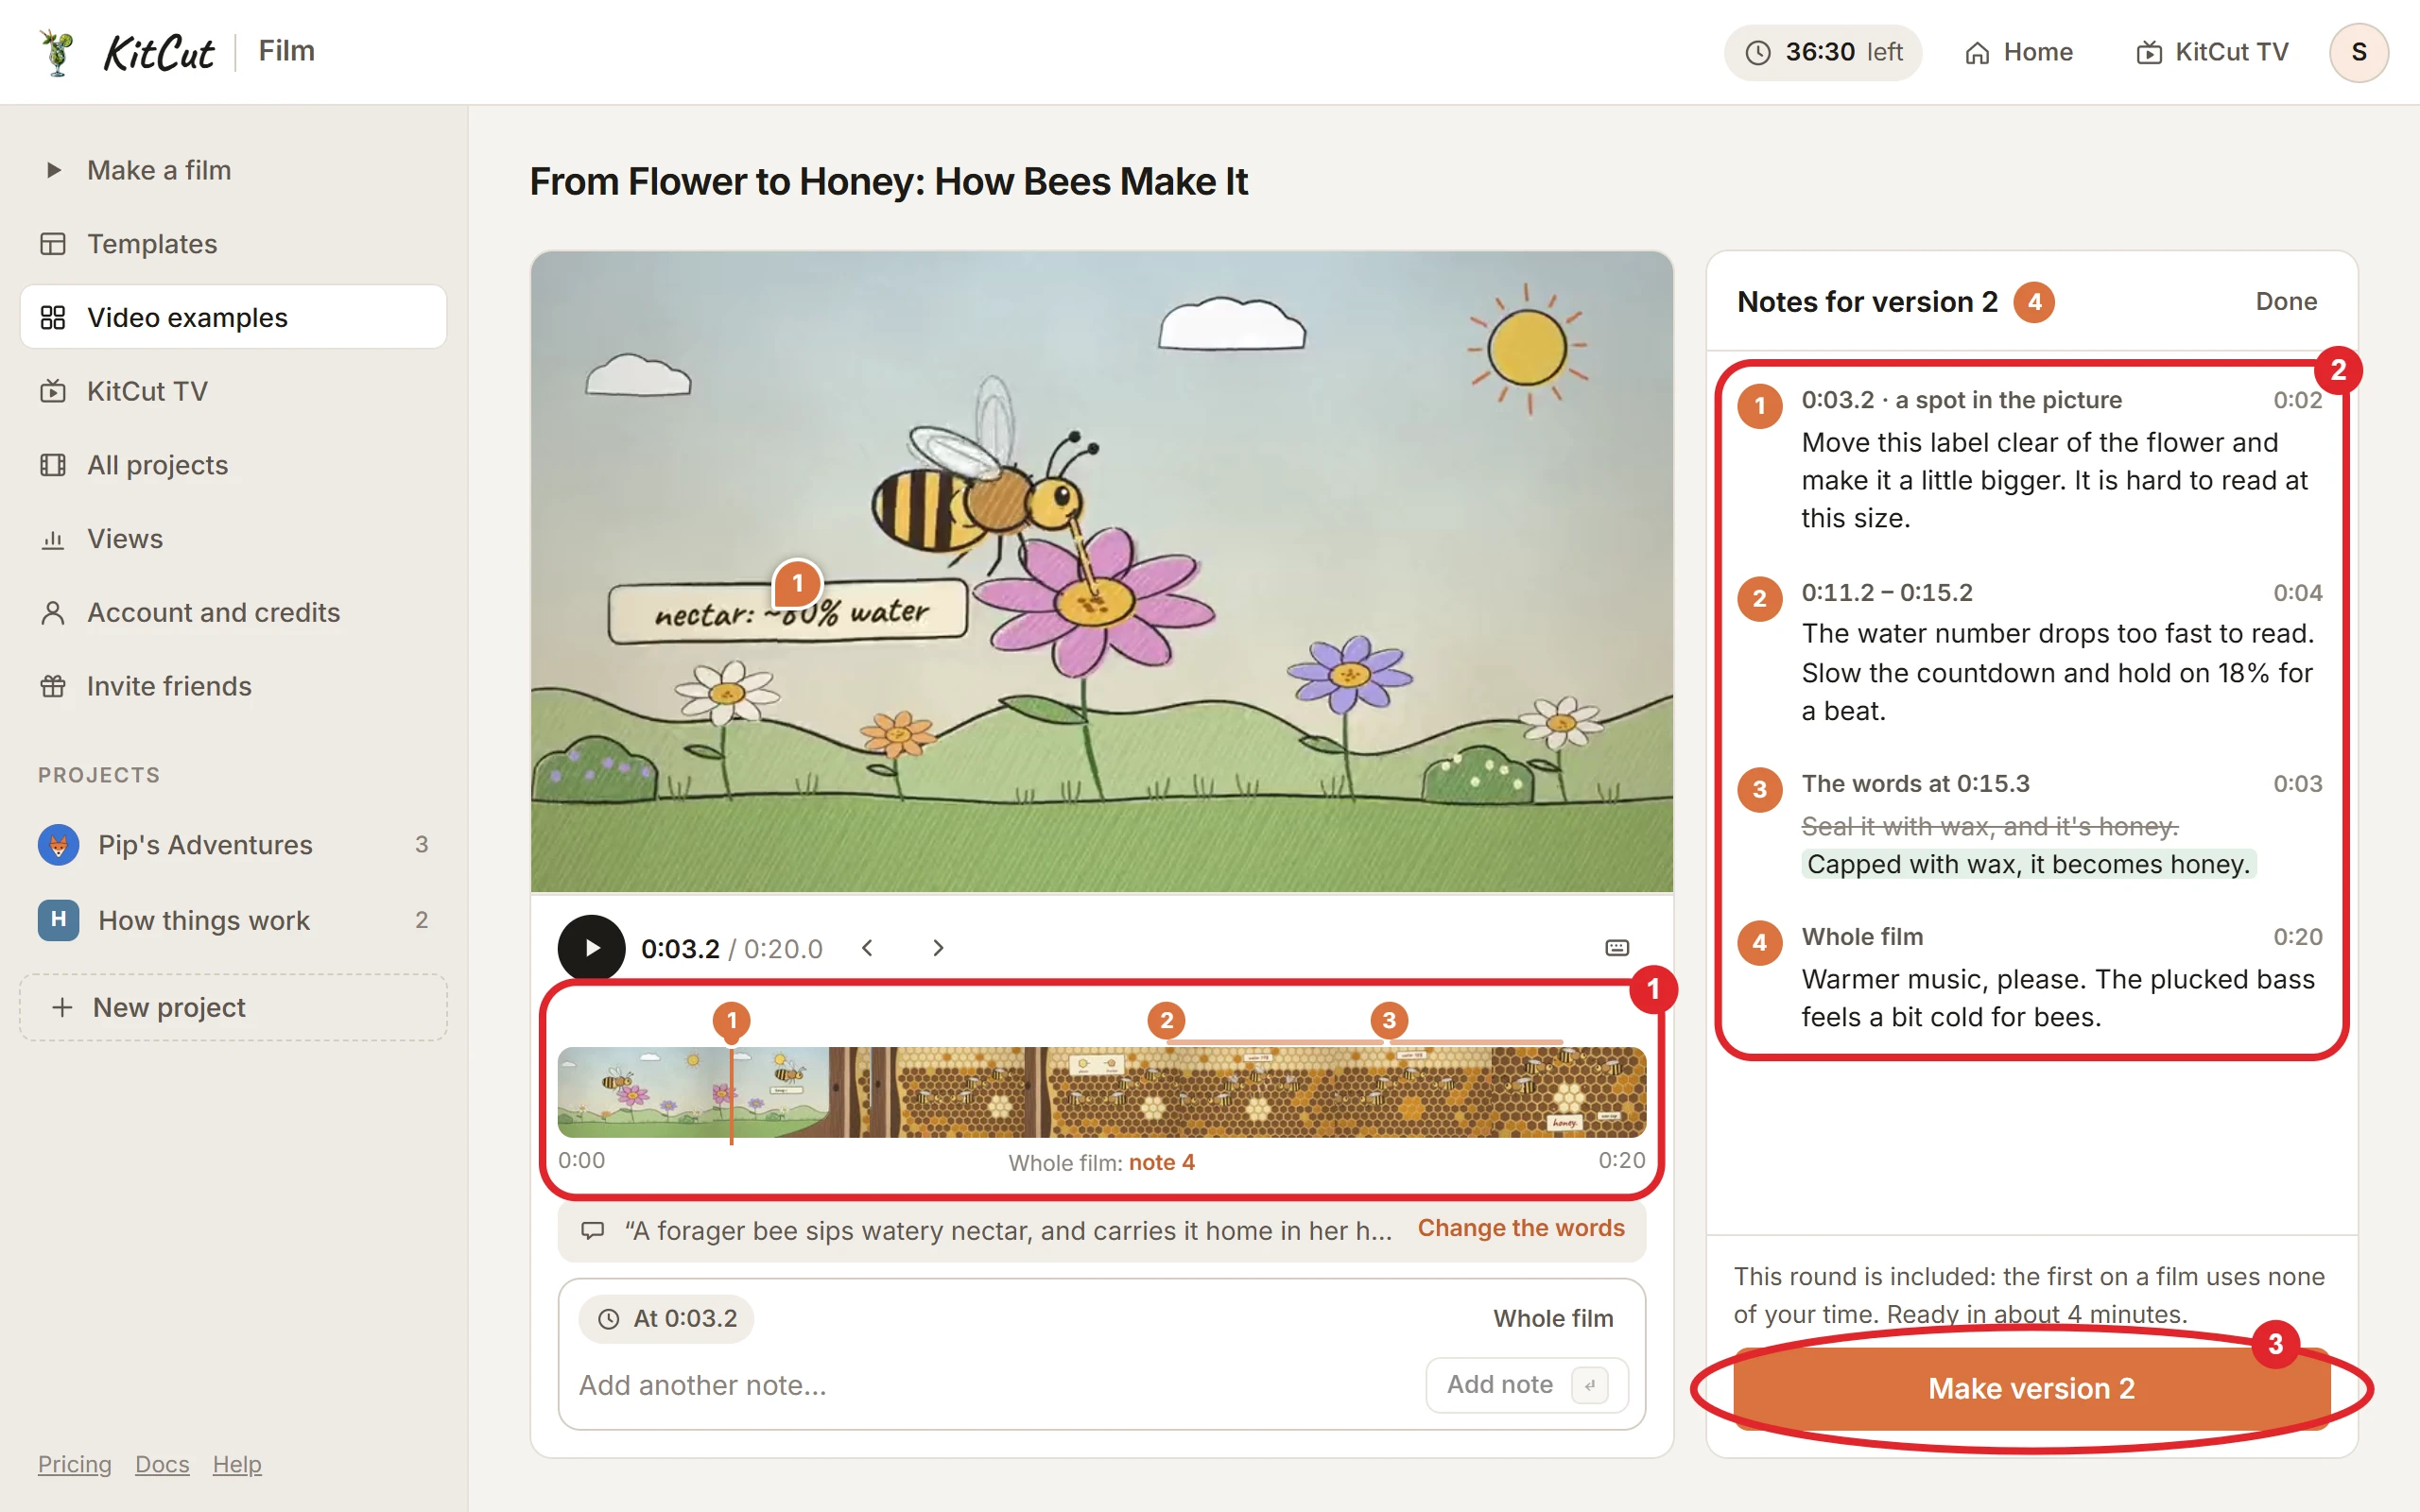Create a New project
This screenshot has height=1512, width=2420.
click(233, 1007)
